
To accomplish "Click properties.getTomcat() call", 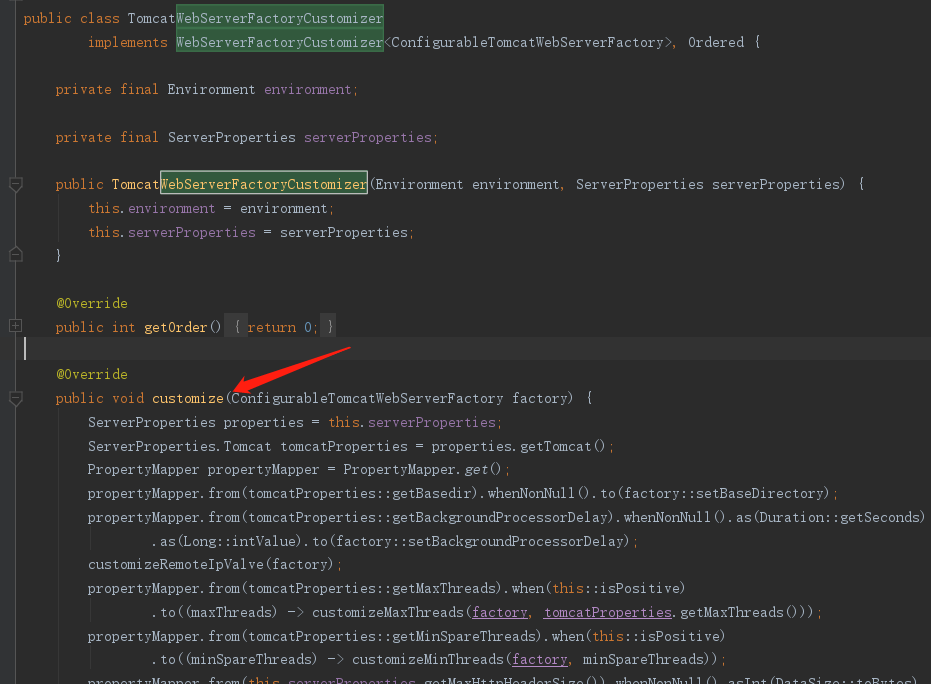I will (518, 446).
